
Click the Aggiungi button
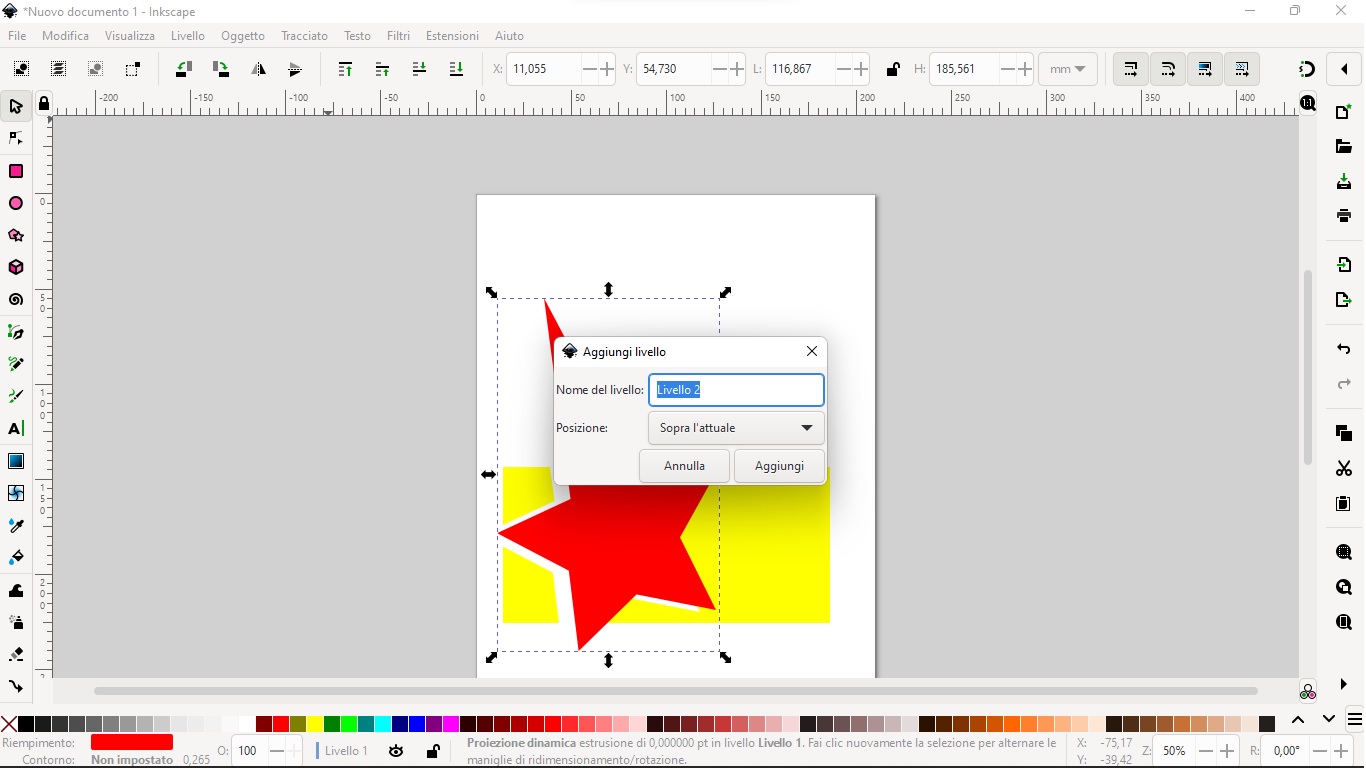pos(779,466)
